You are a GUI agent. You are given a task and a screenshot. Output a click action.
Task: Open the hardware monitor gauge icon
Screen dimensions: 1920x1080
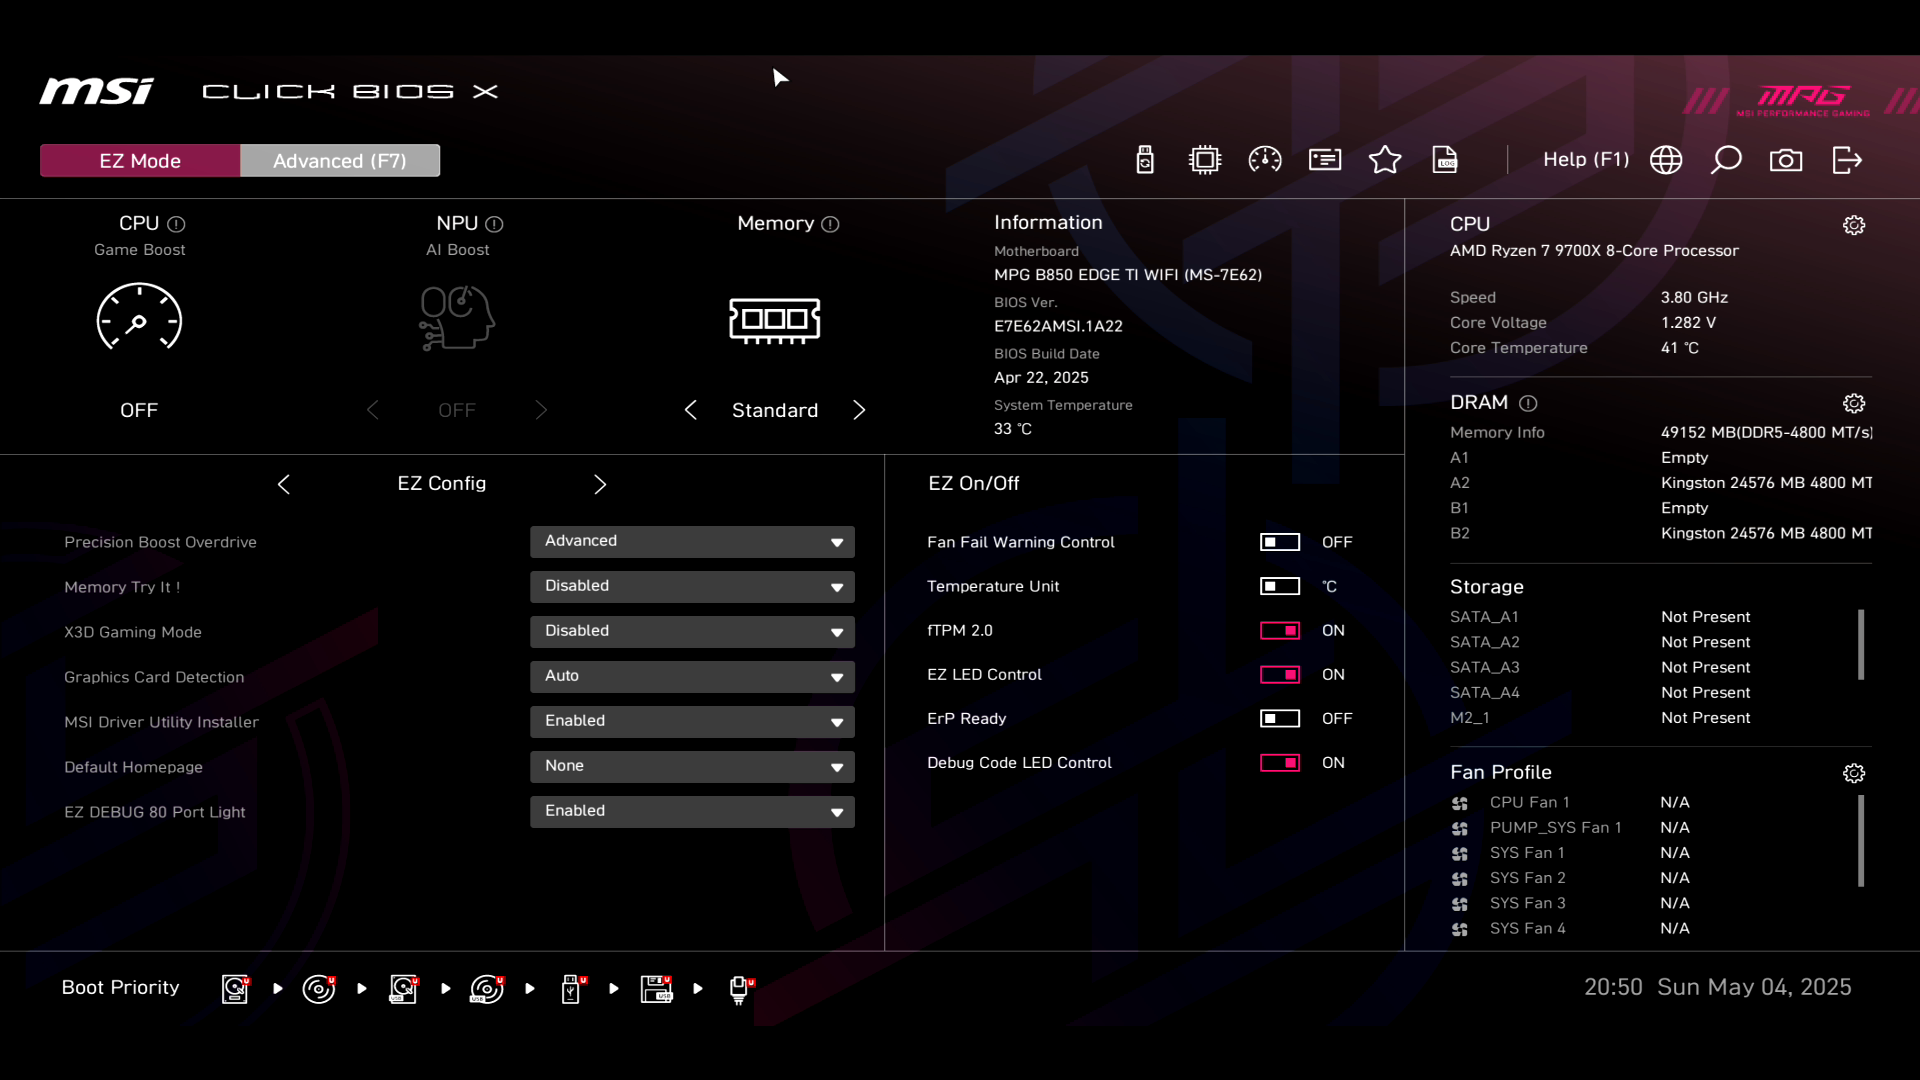(1265, 160)
